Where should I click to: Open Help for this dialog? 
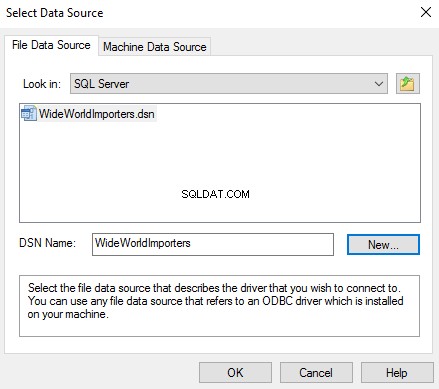(397, 373)
